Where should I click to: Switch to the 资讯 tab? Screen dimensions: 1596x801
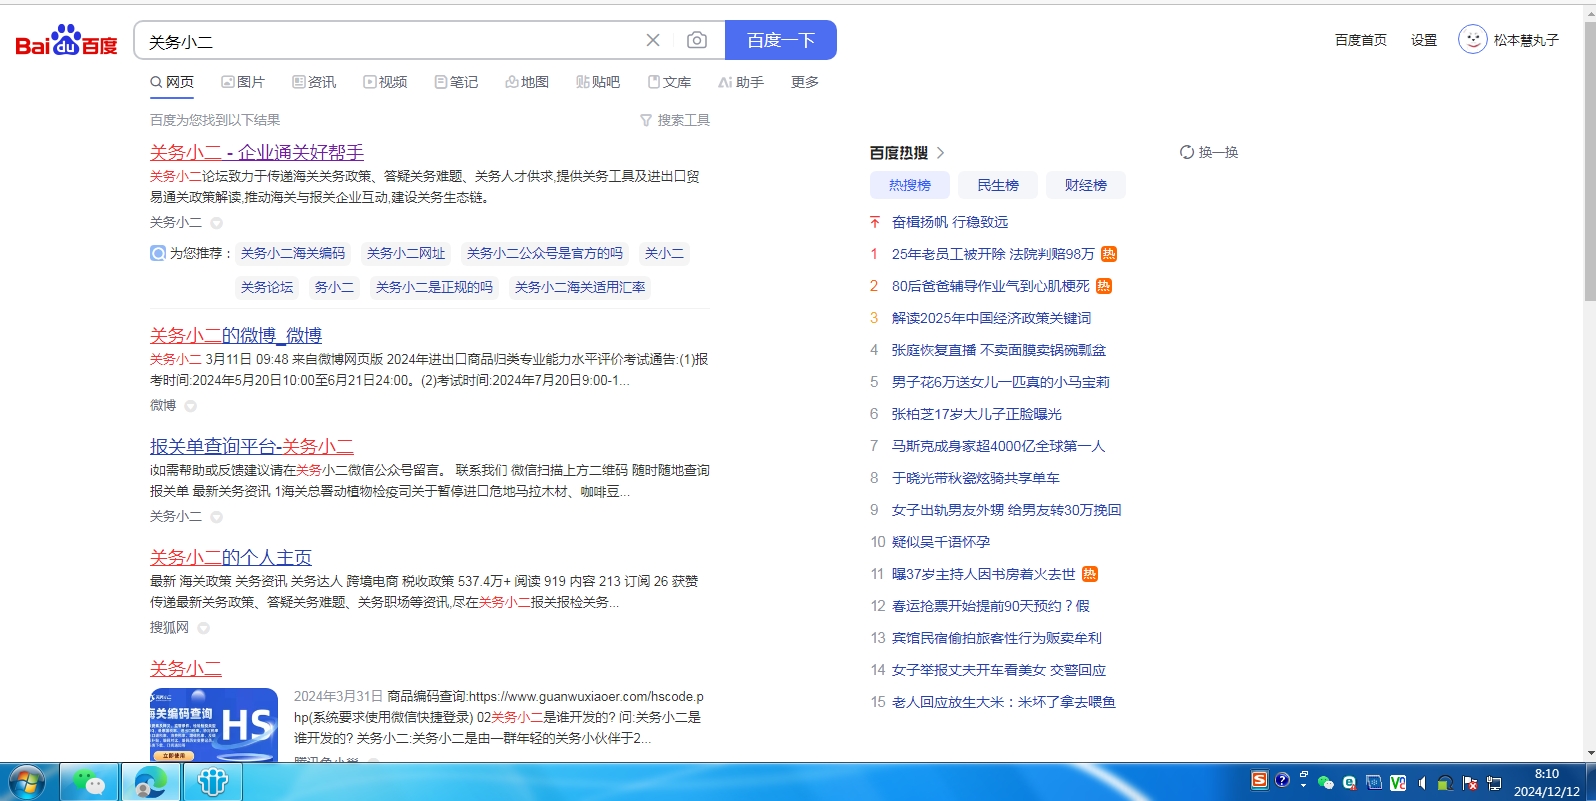314,82
